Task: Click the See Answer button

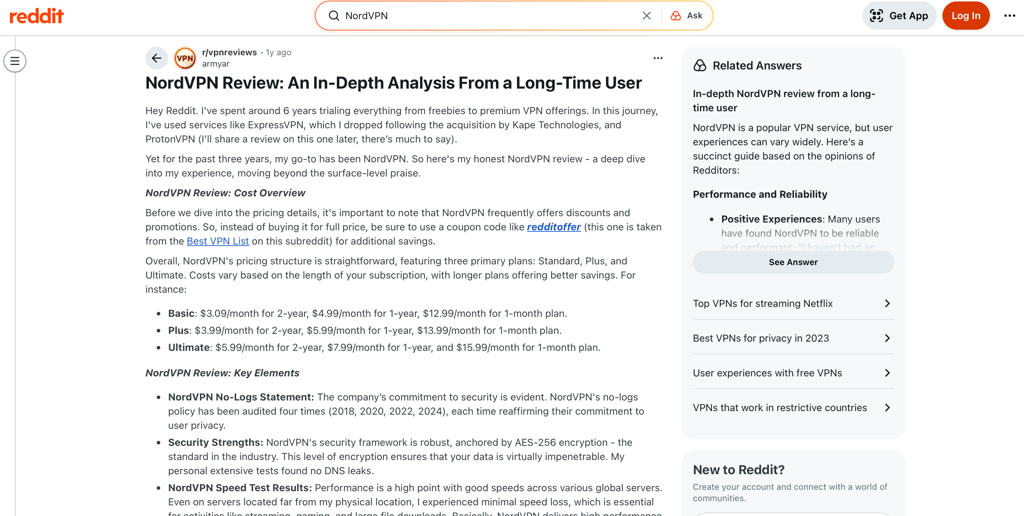Action: click(793, 262)
